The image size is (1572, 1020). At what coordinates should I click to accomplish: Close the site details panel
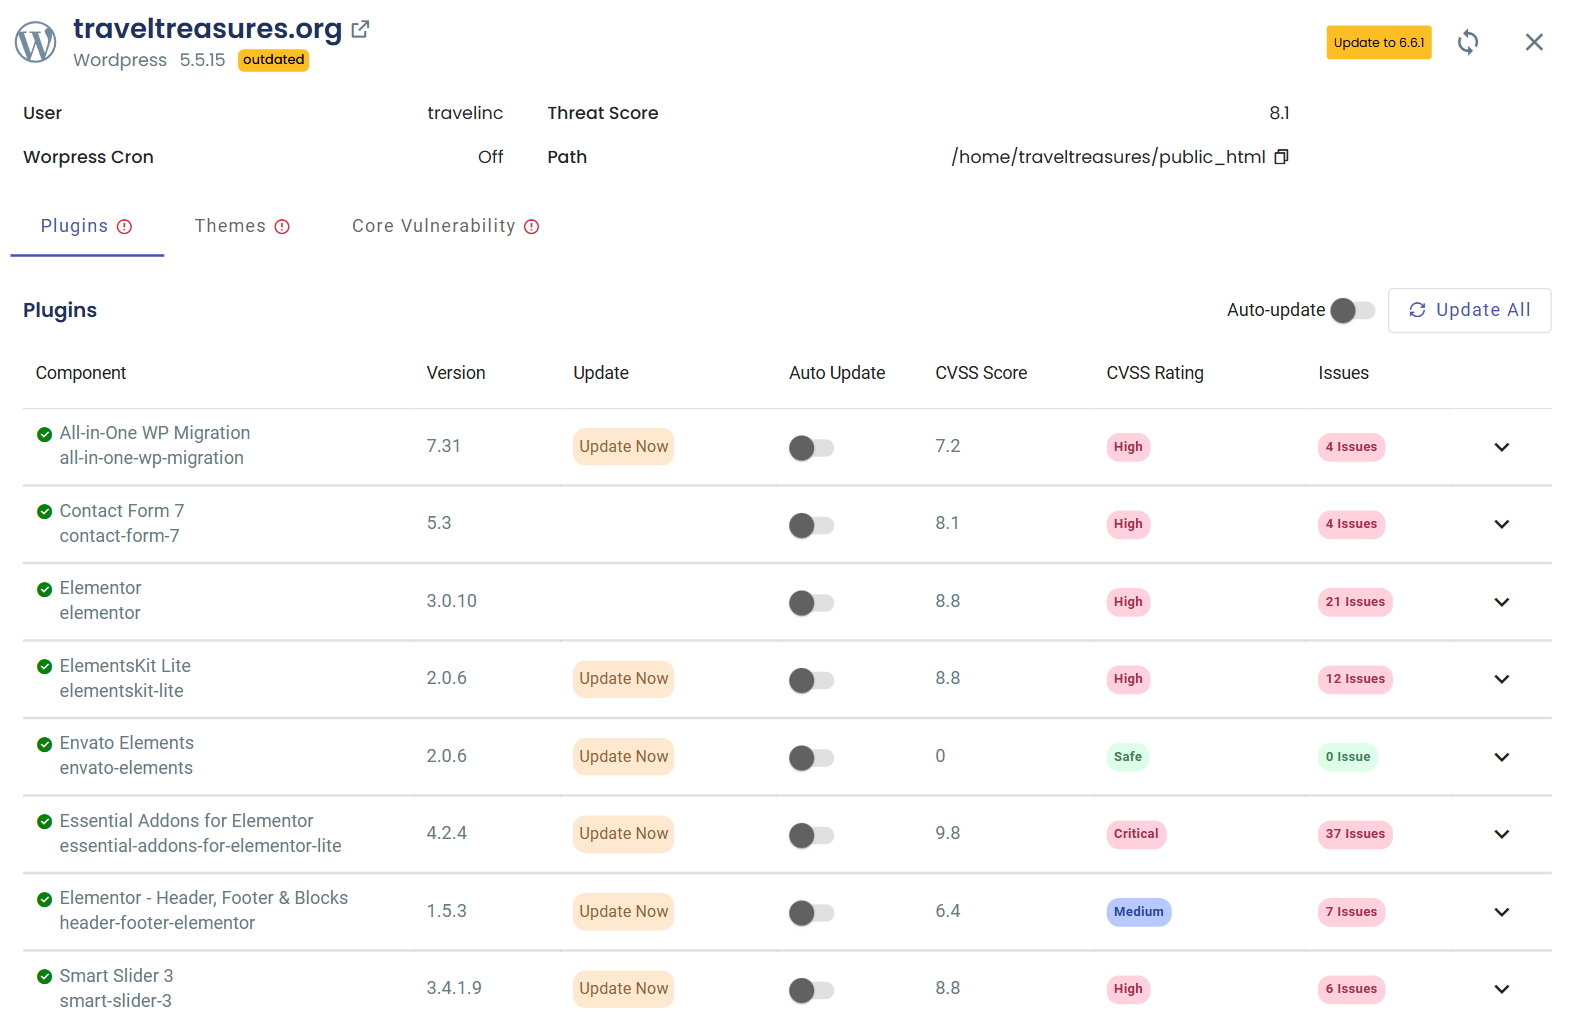[x=1534, y=42]
